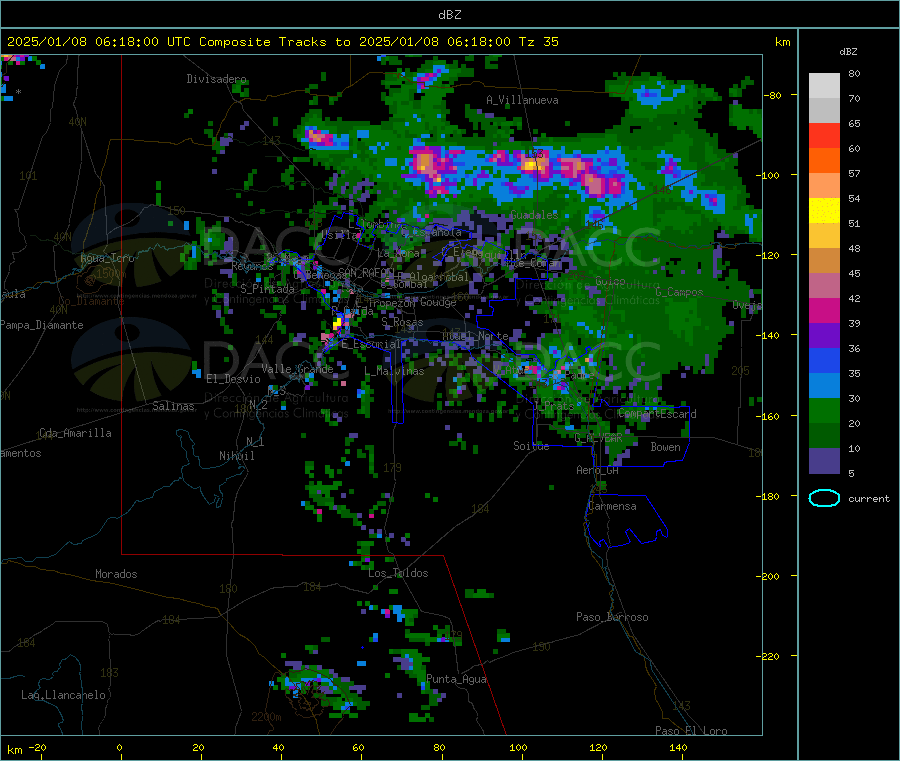Click the '80' value at legend top
Viewport: 900px width, 761px height.
click(x=854, y=73)
